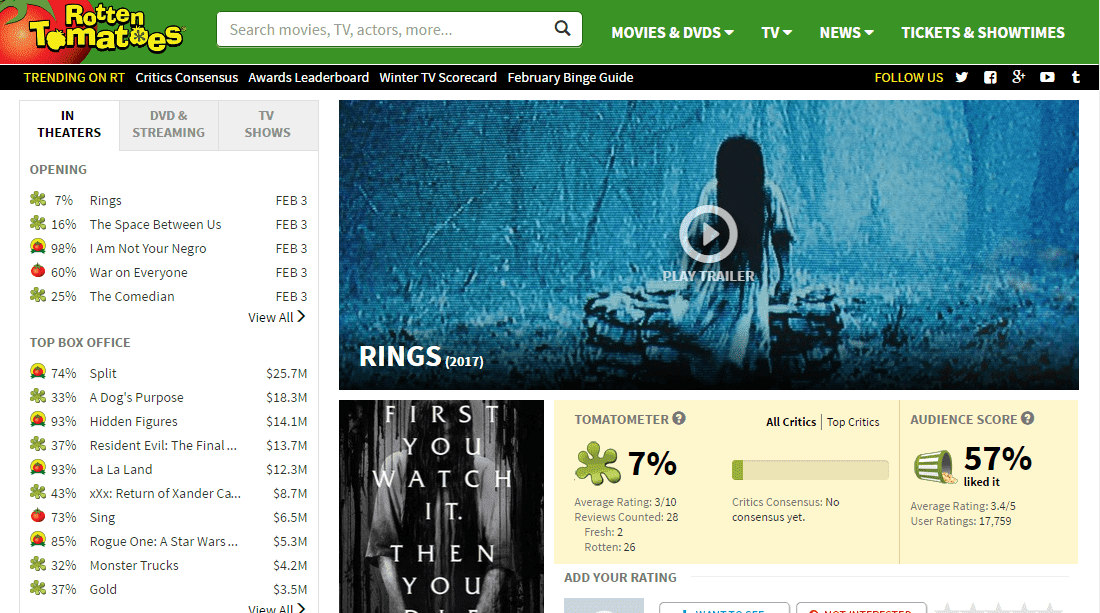The height and width of the screenshot is (613, 1100).
Task: Open The Space Between Us movie link
Action: tap(155, 224)
